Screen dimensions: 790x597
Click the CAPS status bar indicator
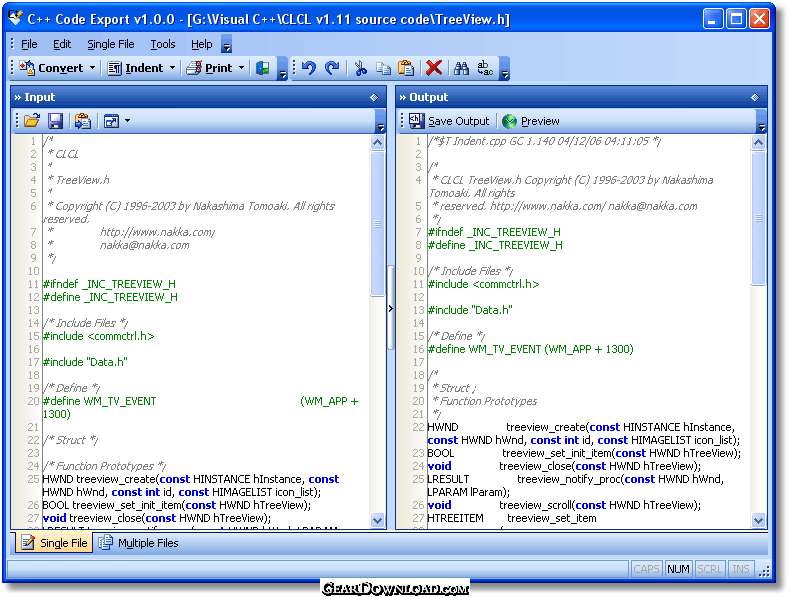(646, 569)
